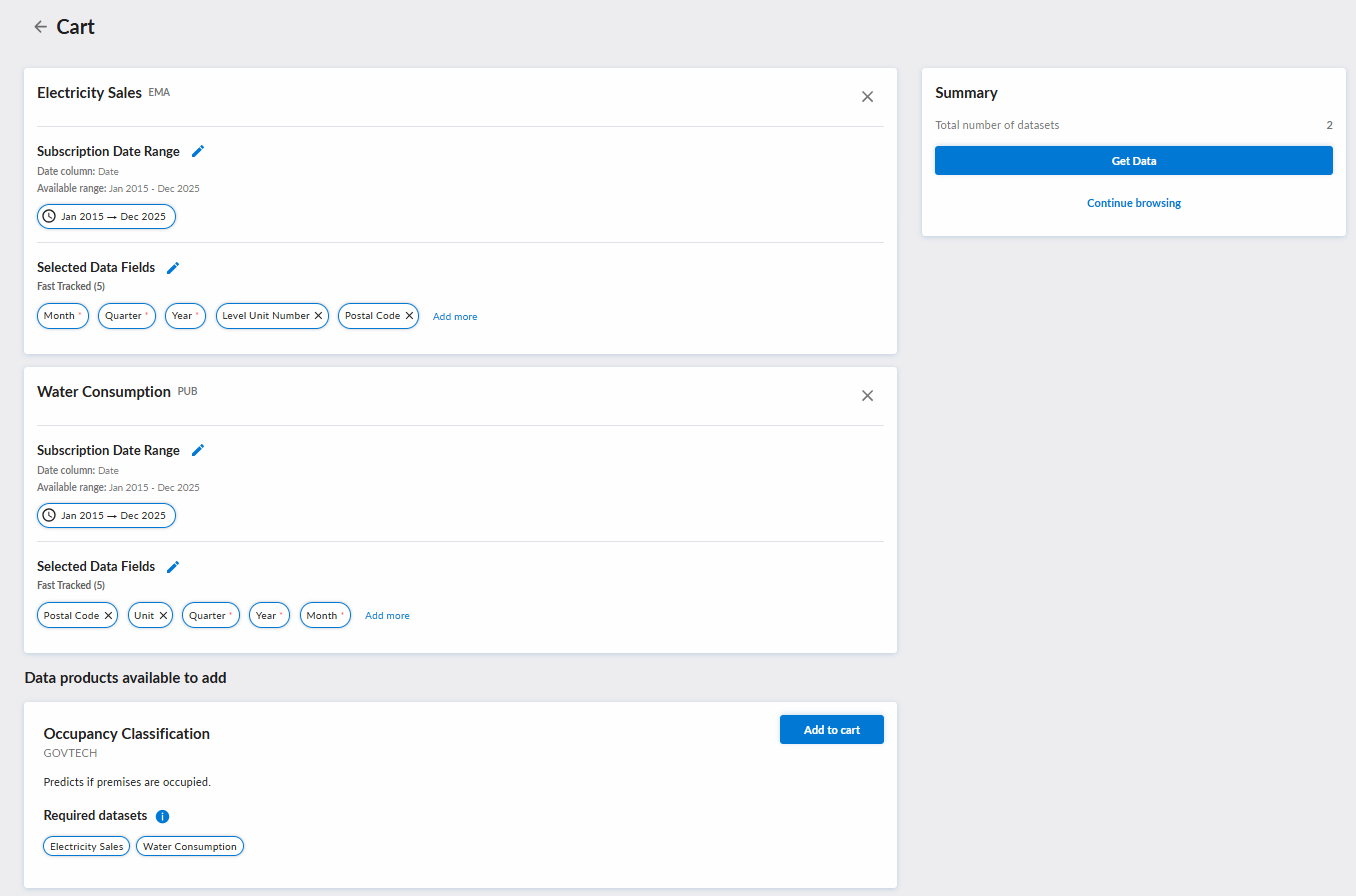Select the Month chip in Water Consumption
The width and height of the screenshot is (1356, 896).
point(325,616)
